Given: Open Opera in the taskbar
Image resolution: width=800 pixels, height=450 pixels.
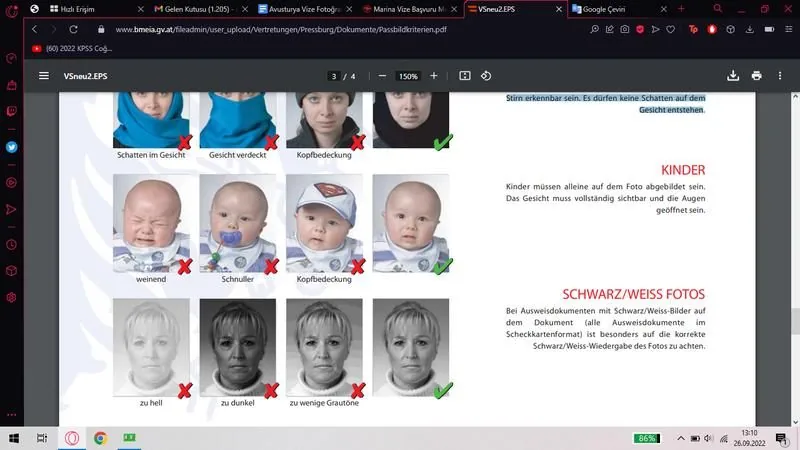Looking at the screenshot, I should click(71, 438).
